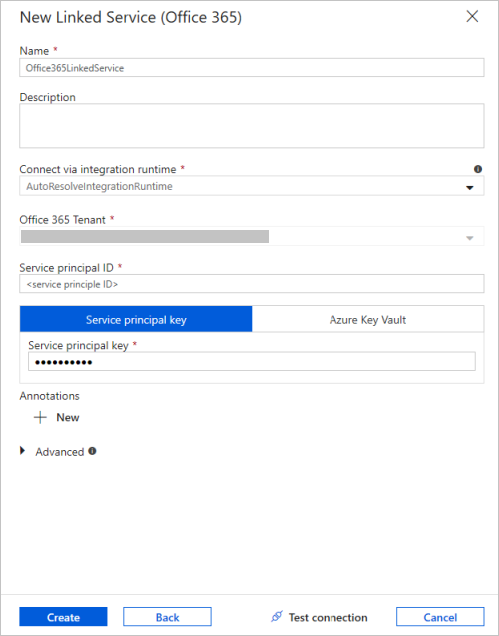
Task: Open the integration runtime dropdown
Action: pos(252,186)
